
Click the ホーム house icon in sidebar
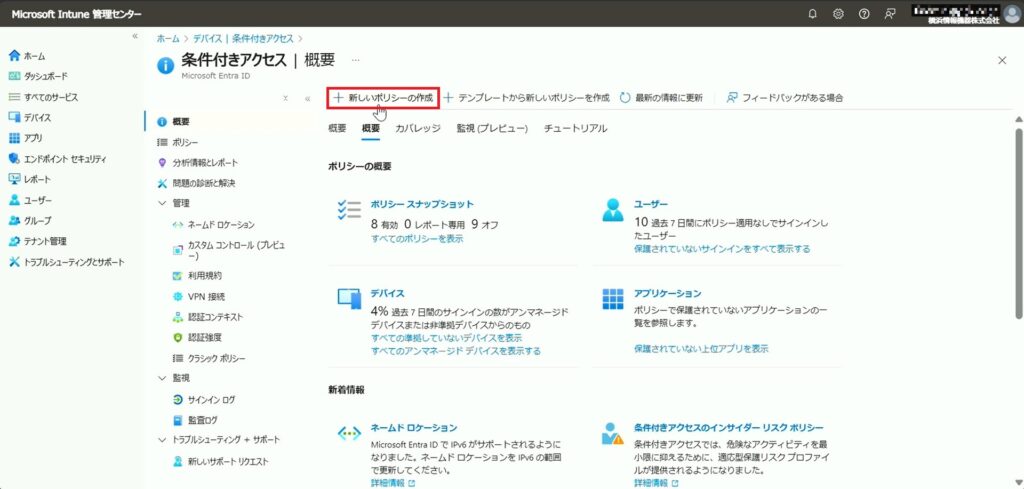pos(15,56)
